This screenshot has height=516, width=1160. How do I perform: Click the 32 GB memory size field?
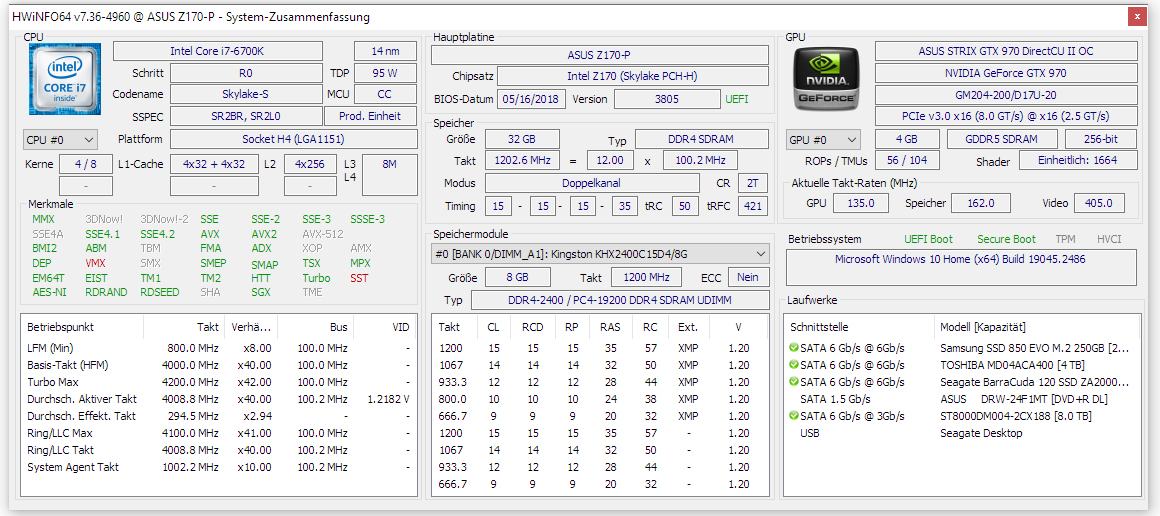pos(522,139)
